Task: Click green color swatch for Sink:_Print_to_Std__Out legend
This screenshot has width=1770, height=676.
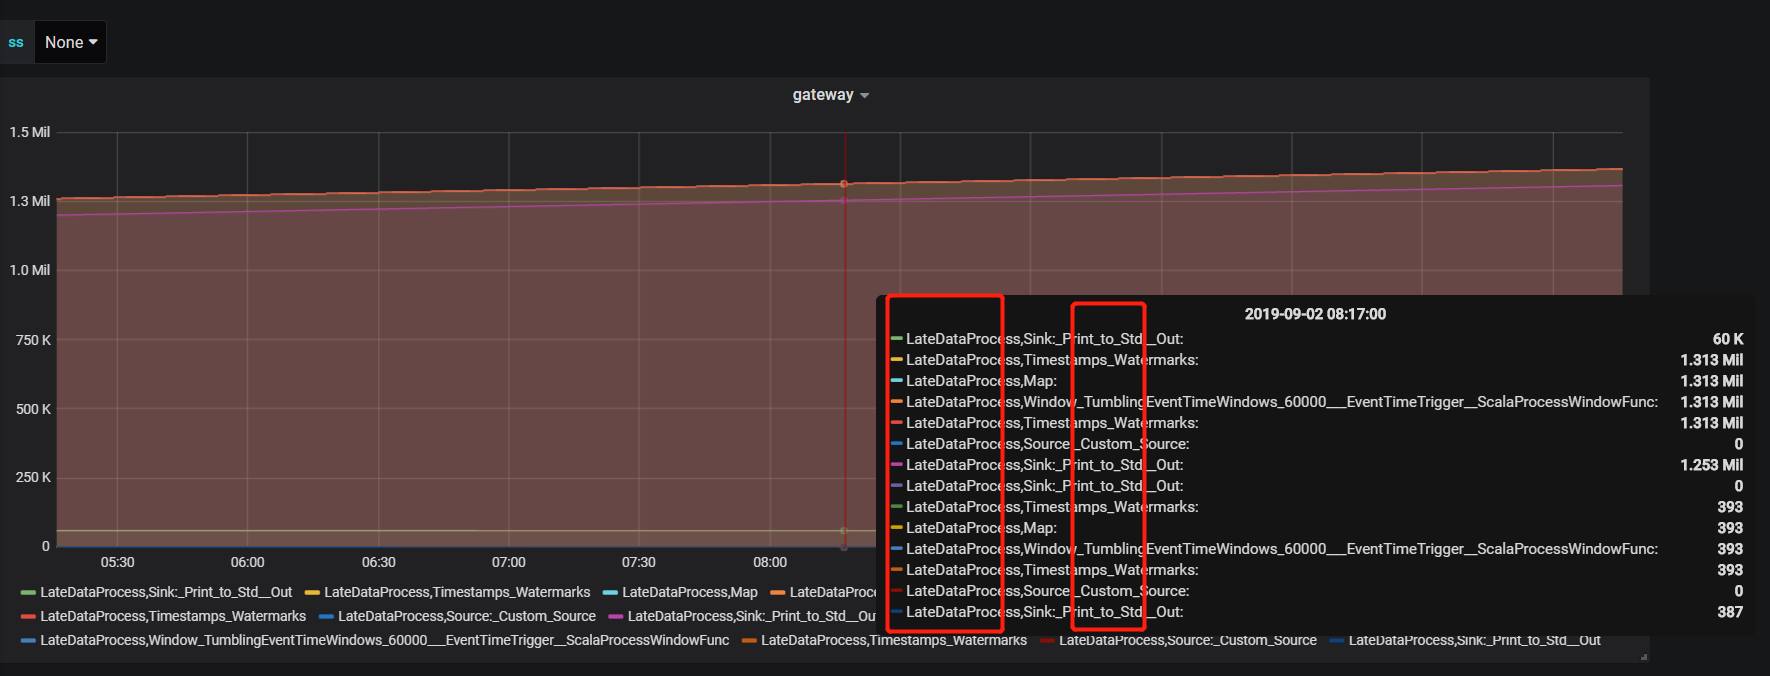Action: (28, 593)
